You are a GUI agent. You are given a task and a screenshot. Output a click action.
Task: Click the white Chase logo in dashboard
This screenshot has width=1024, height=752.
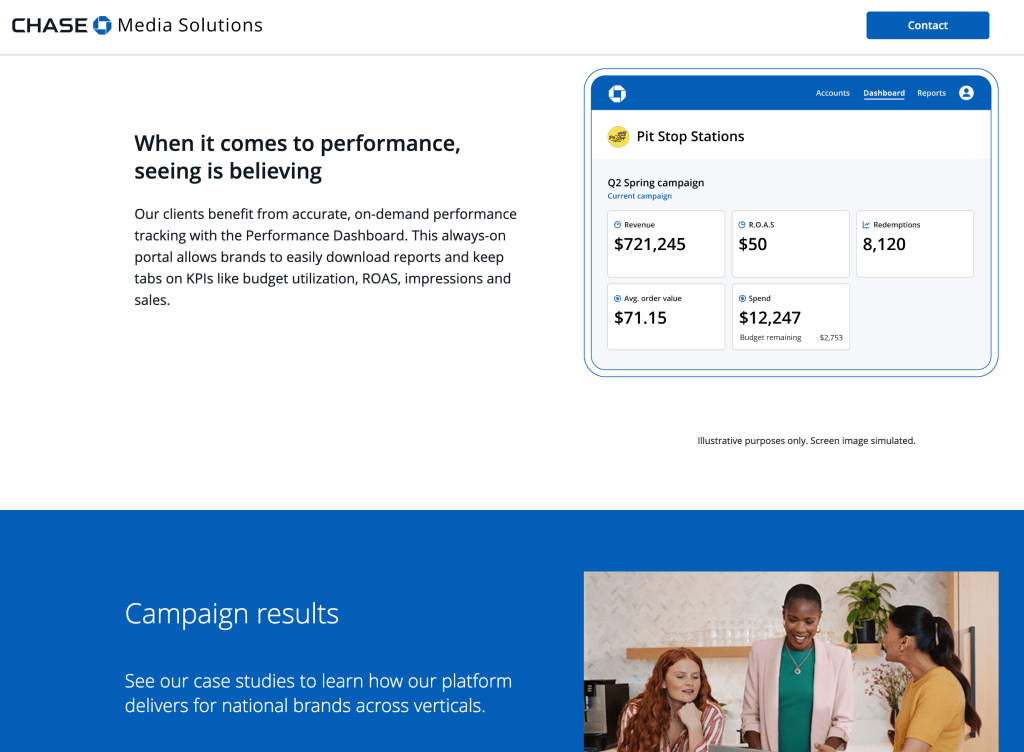click(x=617, y=93)
